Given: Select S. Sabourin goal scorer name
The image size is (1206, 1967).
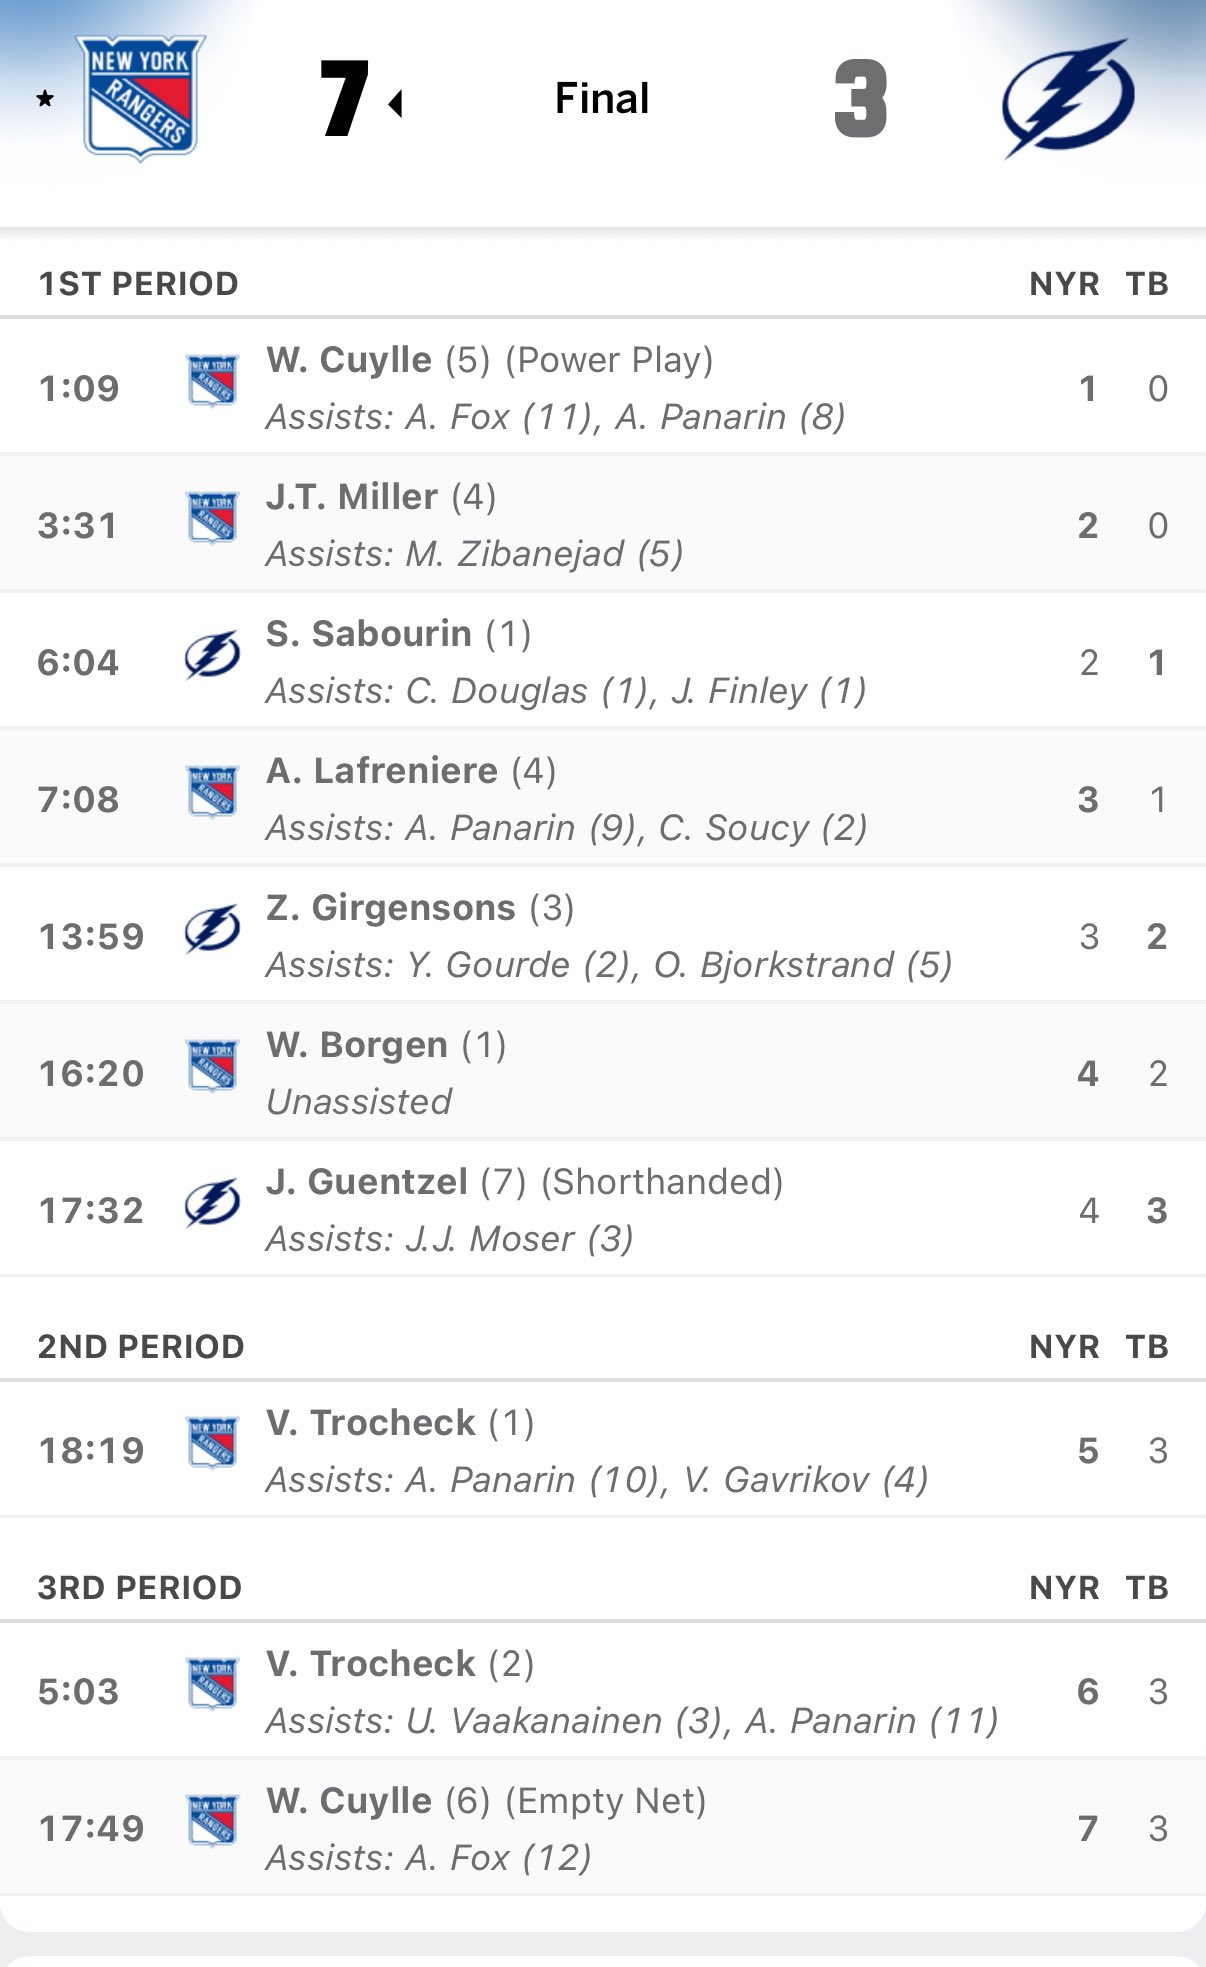Looking at the screenshot, I should (x=369, y=634).
